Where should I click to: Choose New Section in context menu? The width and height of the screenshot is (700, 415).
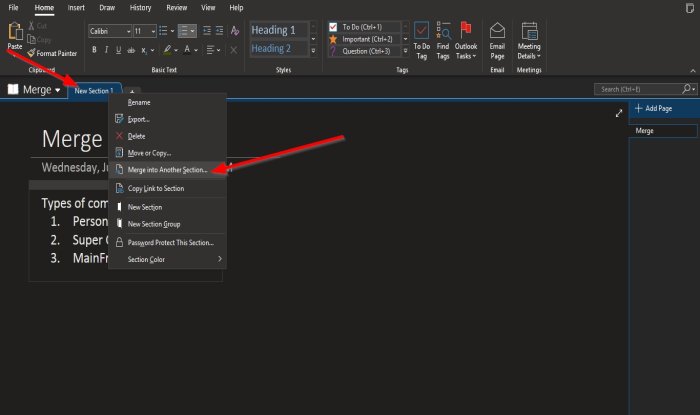[167, 207]
